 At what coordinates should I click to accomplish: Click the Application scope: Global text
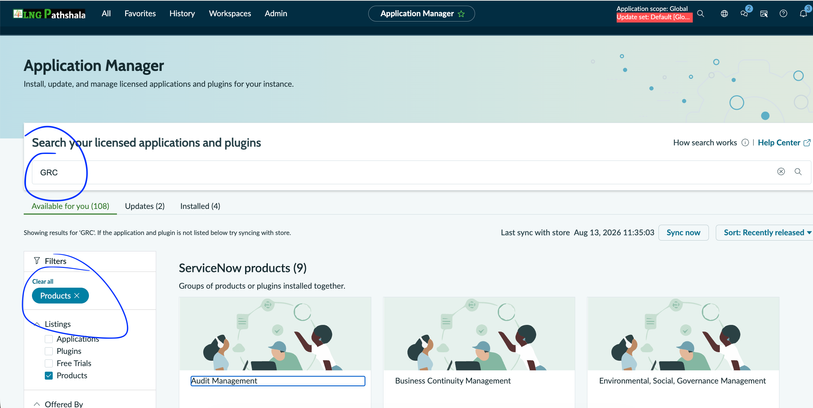pyautogui.click(x=652, y=8)
